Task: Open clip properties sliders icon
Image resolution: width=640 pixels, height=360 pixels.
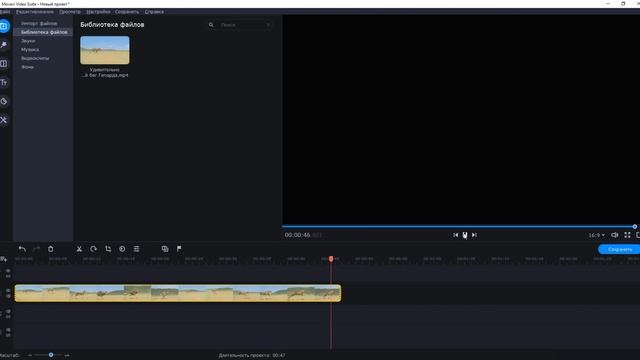Action: point(136,249)
